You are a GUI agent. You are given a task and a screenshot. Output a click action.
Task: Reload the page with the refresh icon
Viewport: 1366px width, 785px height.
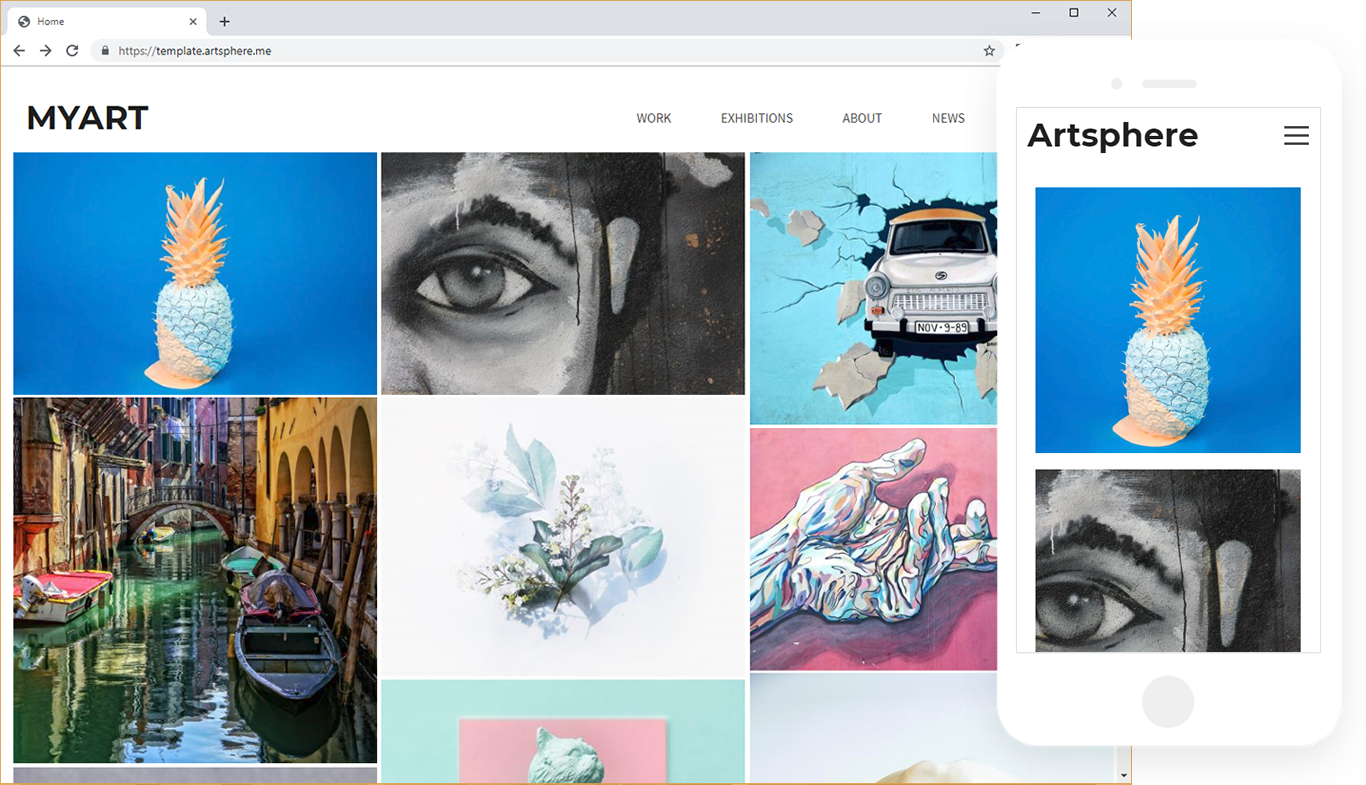[72, 51]
